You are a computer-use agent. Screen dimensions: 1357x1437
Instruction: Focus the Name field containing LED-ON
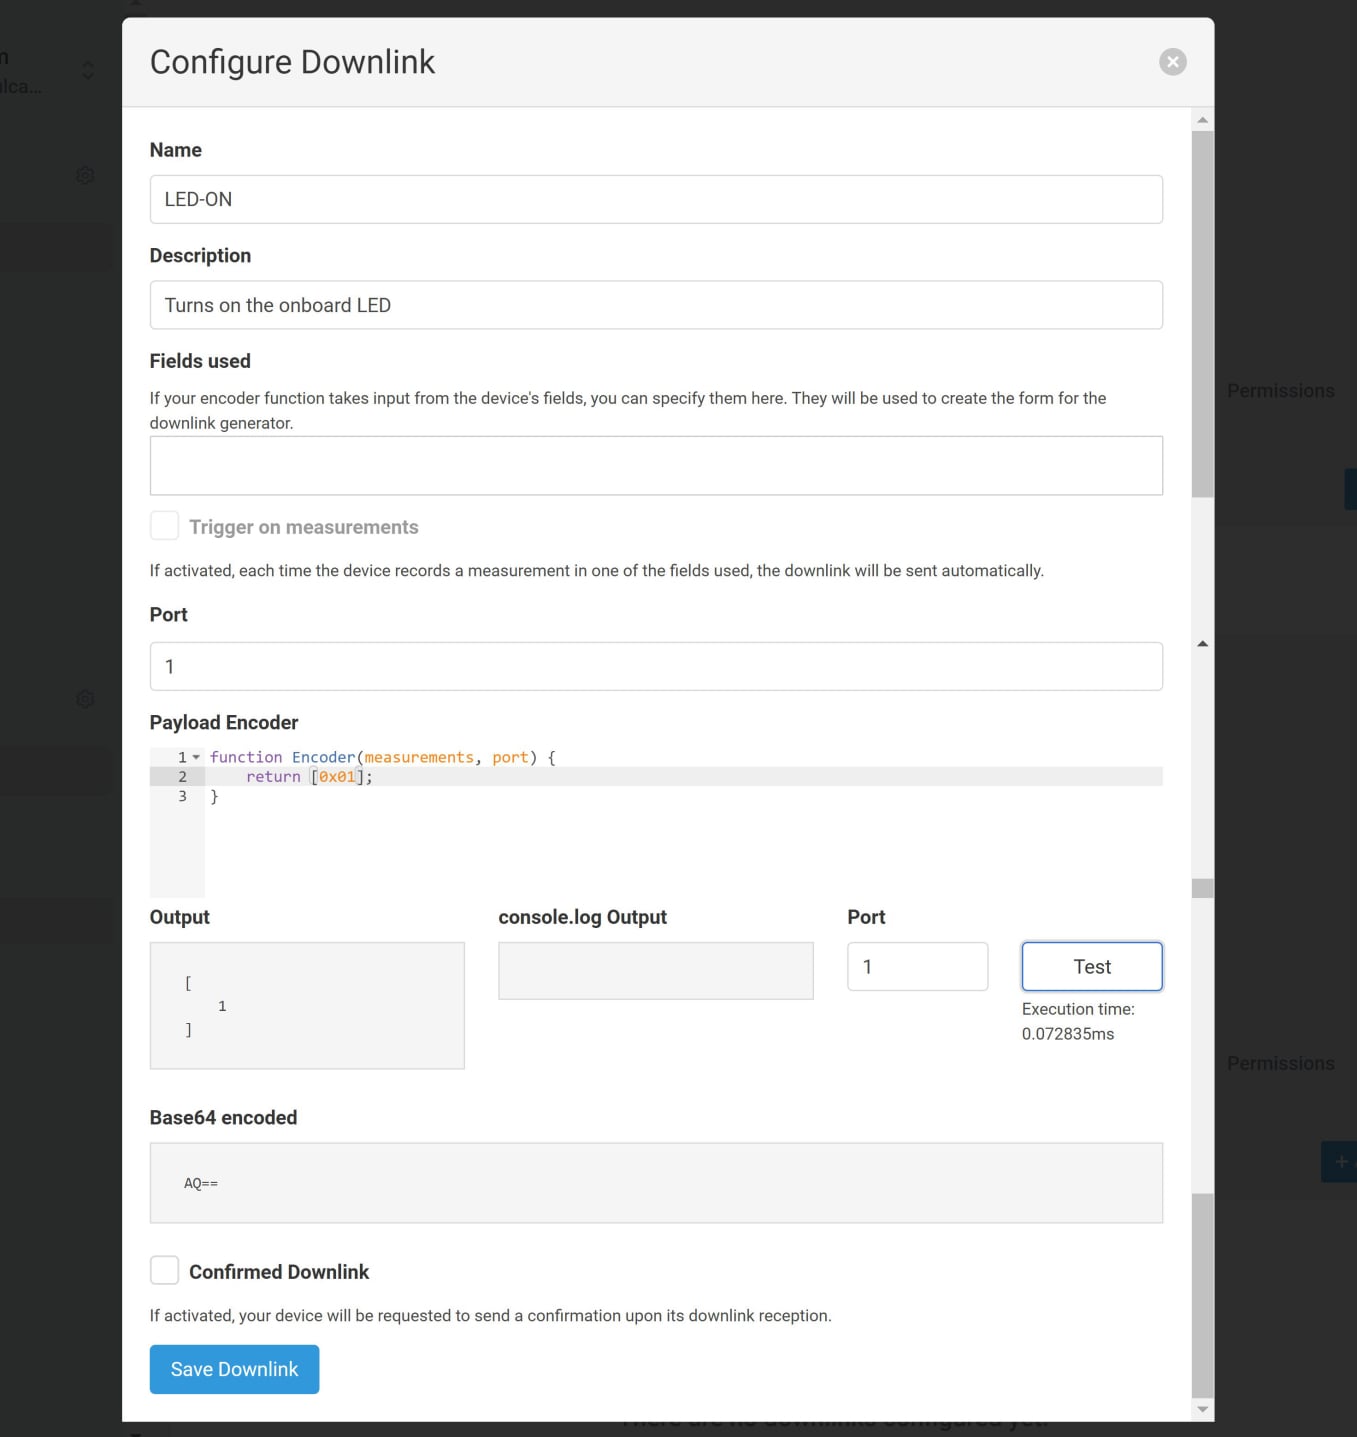[655, 199]
